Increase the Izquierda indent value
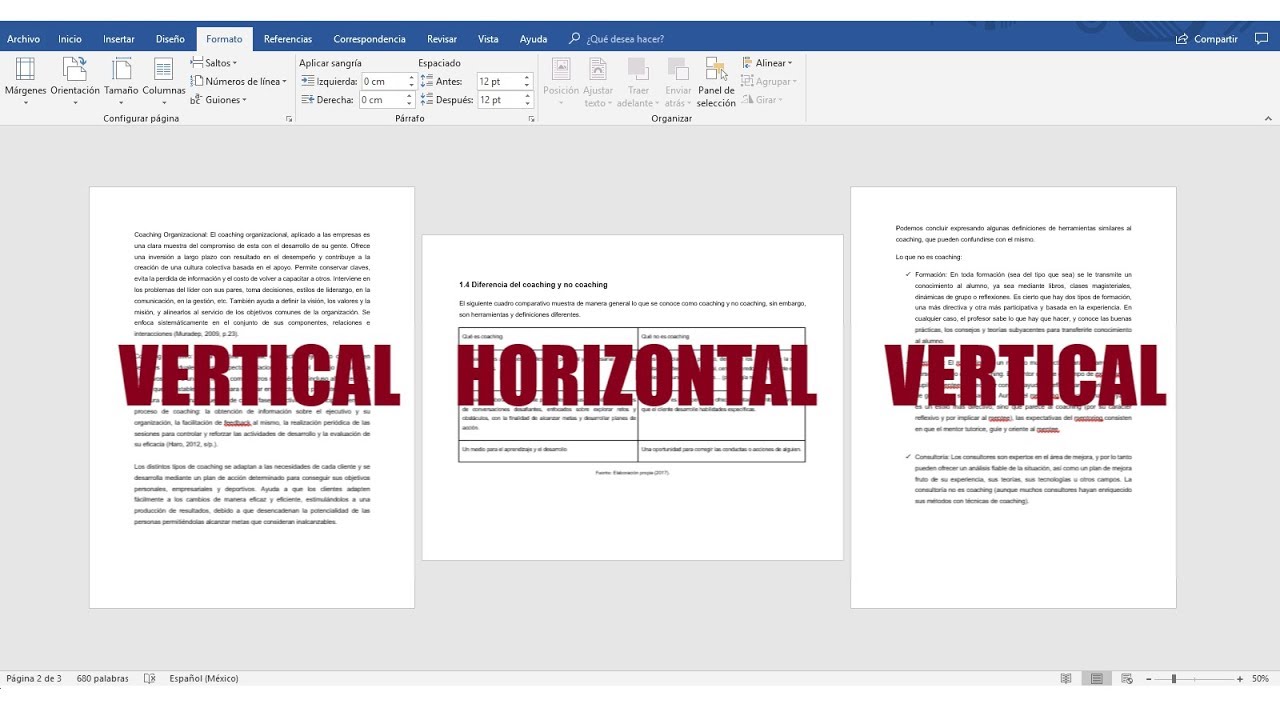This screenshot has height=720, width=1280. click(410, 77)
